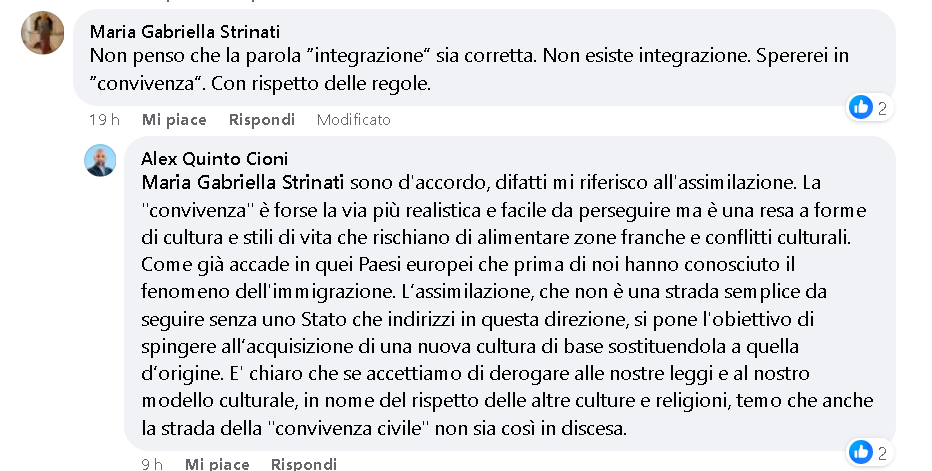Viewport: 932px width, 471px height.
Task: Reply to Maria's comment via Rispondi
Action: [x=262, y=120]
